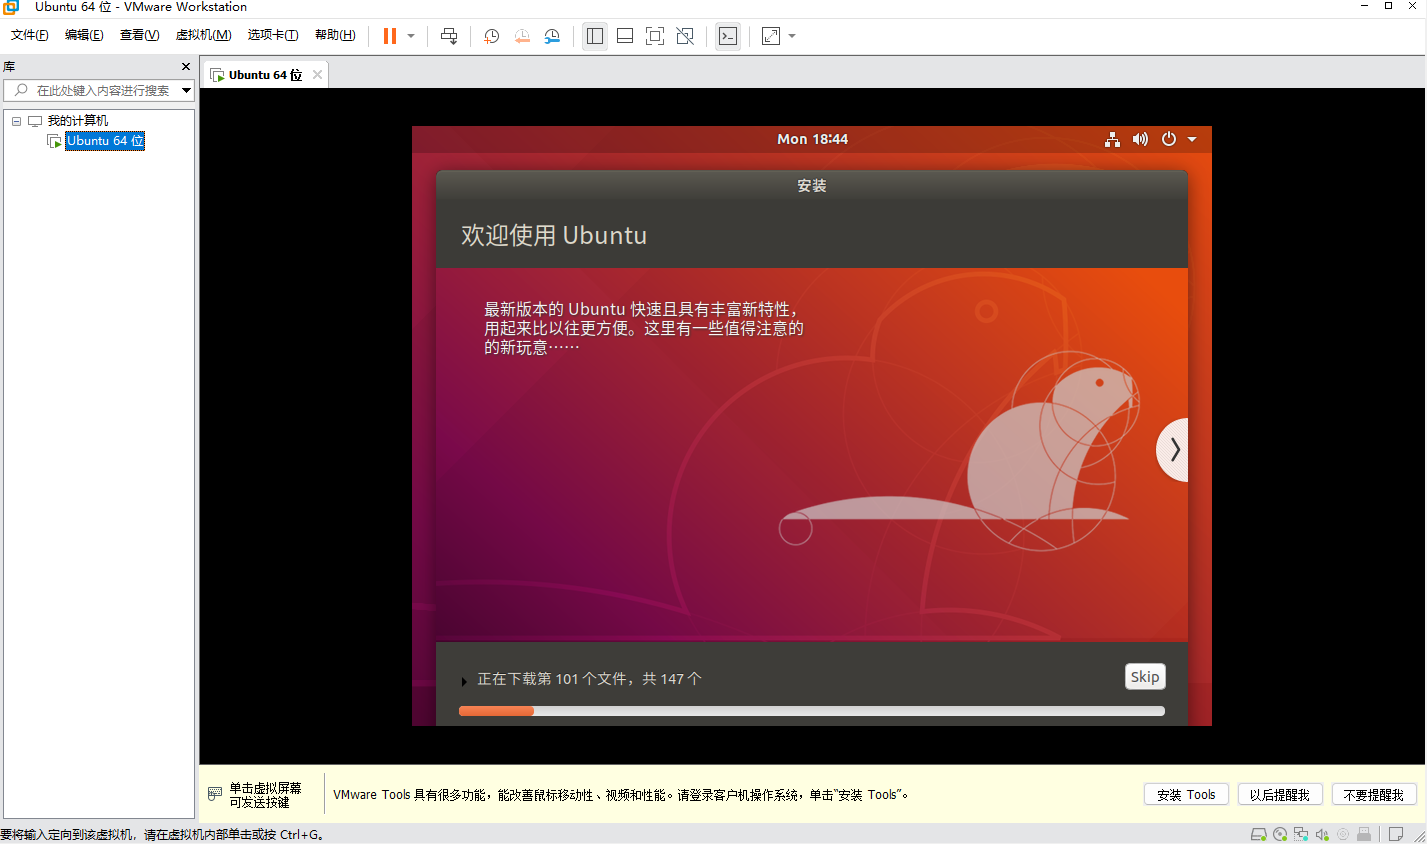
Task: Click the installer download progress bar
Action: 811,711
